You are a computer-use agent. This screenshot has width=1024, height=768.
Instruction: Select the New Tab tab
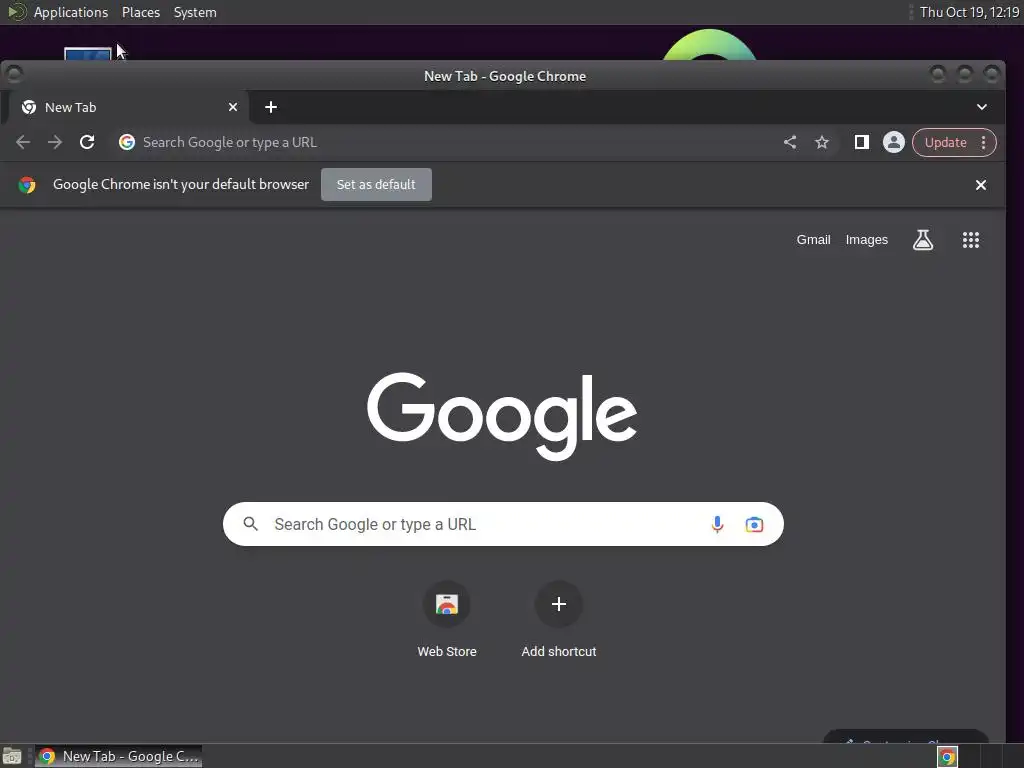(127, 107)
